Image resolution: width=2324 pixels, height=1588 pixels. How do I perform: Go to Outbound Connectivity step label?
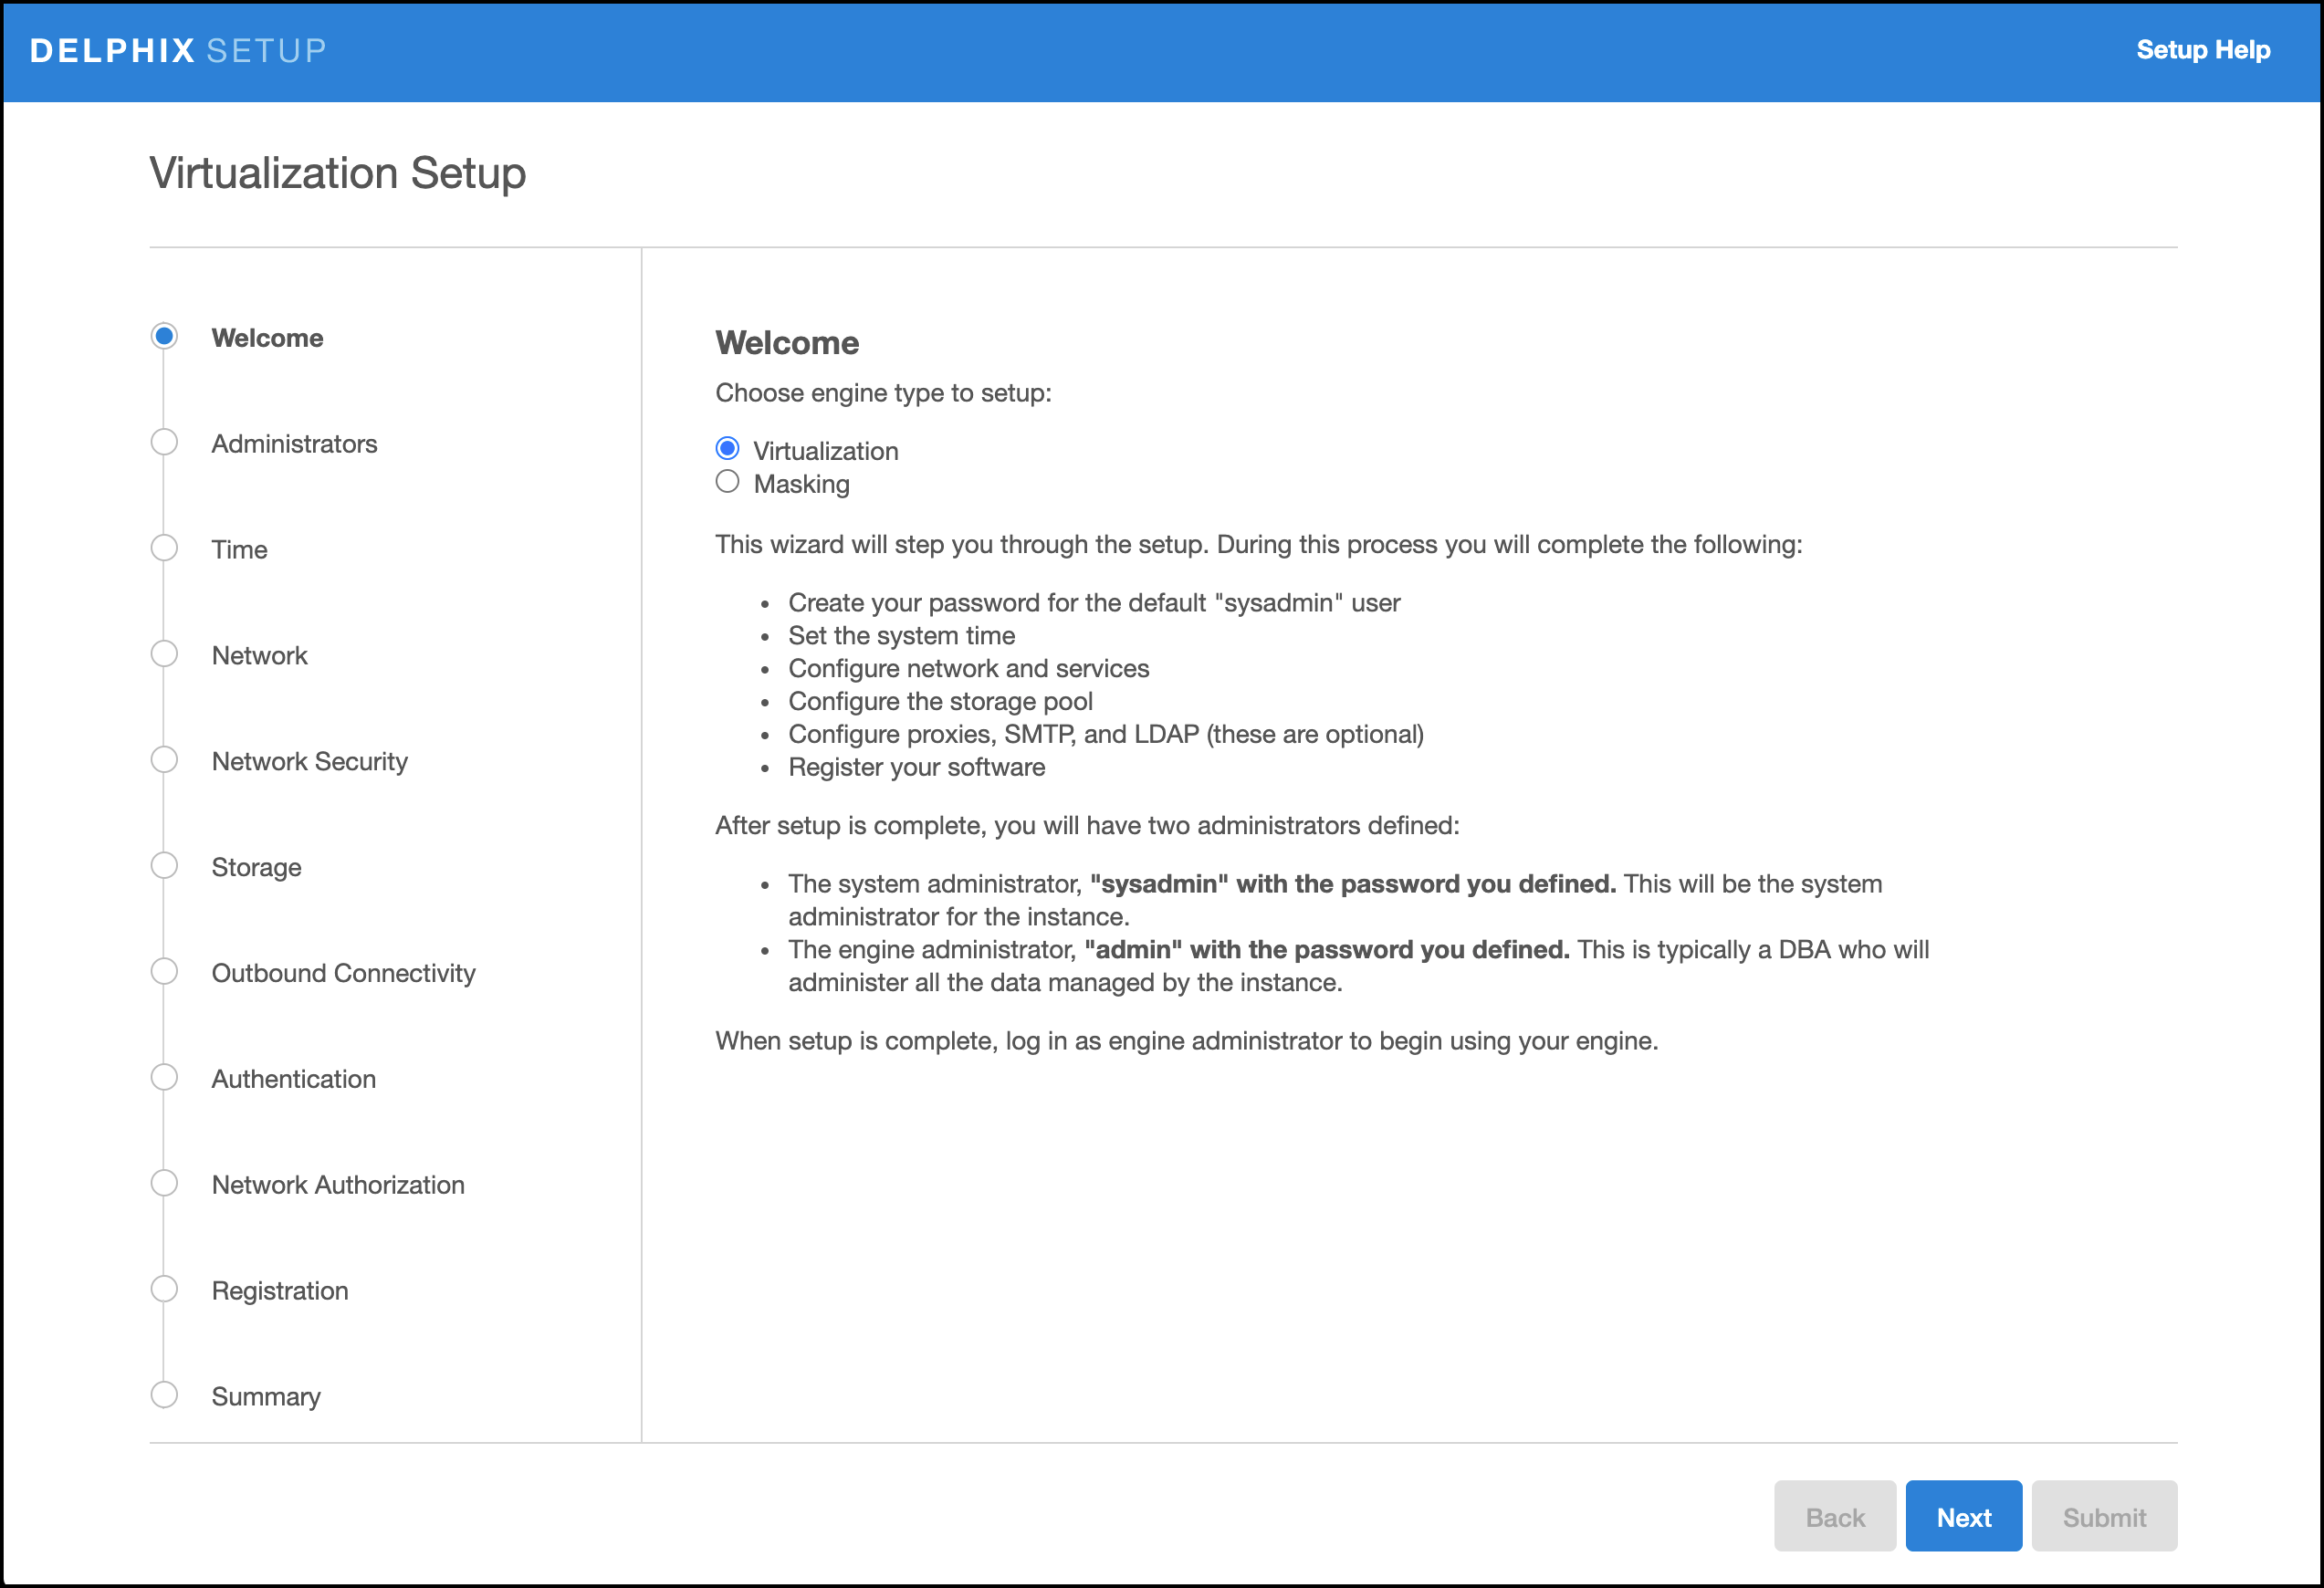pyautogui.click(x=343, y=973)
